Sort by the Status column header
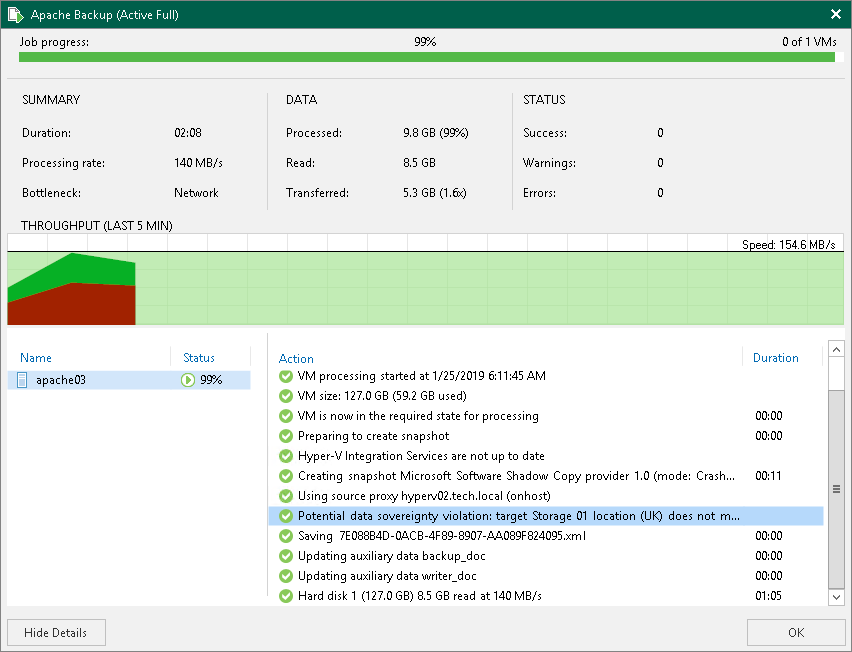852x652 pixels. pyautogui.click(x=199, y=358)
